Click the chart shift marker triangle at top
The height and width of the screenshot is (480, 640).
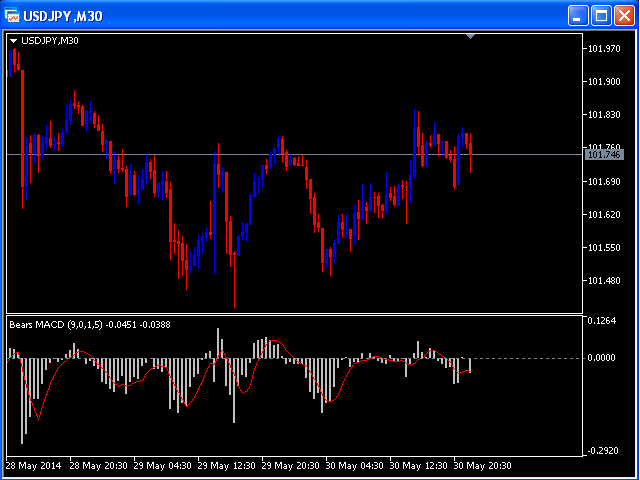pyautogui.click(x=471, y=37)
